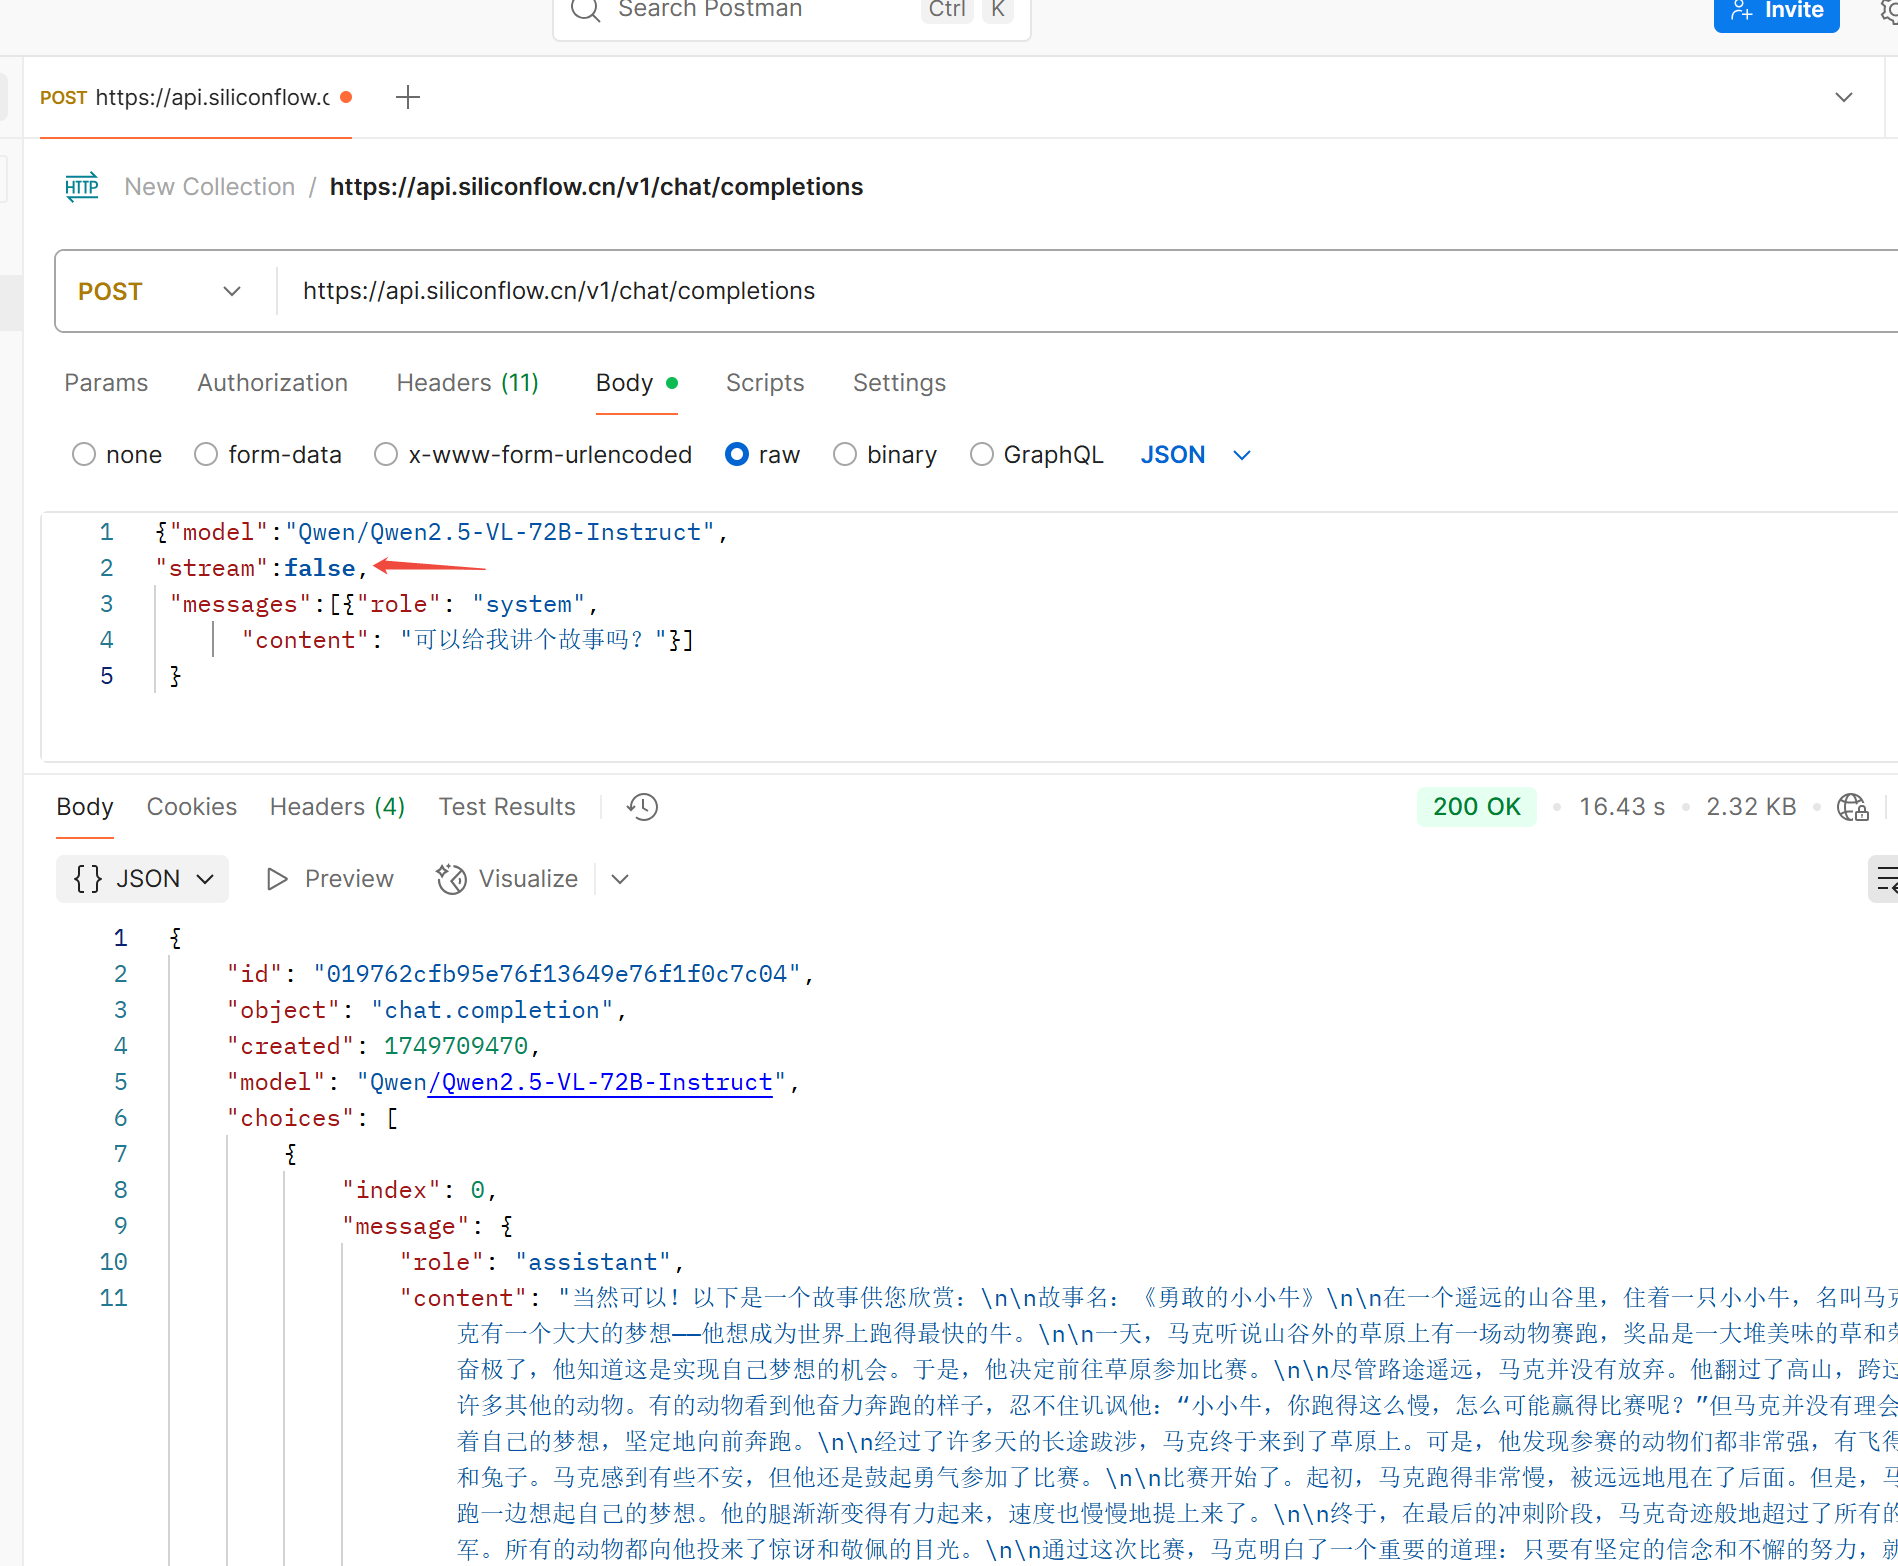Screen dimensions: 1898x1566
Task: Click the "stream":false line in body
Action: click(x=263, y=568)
